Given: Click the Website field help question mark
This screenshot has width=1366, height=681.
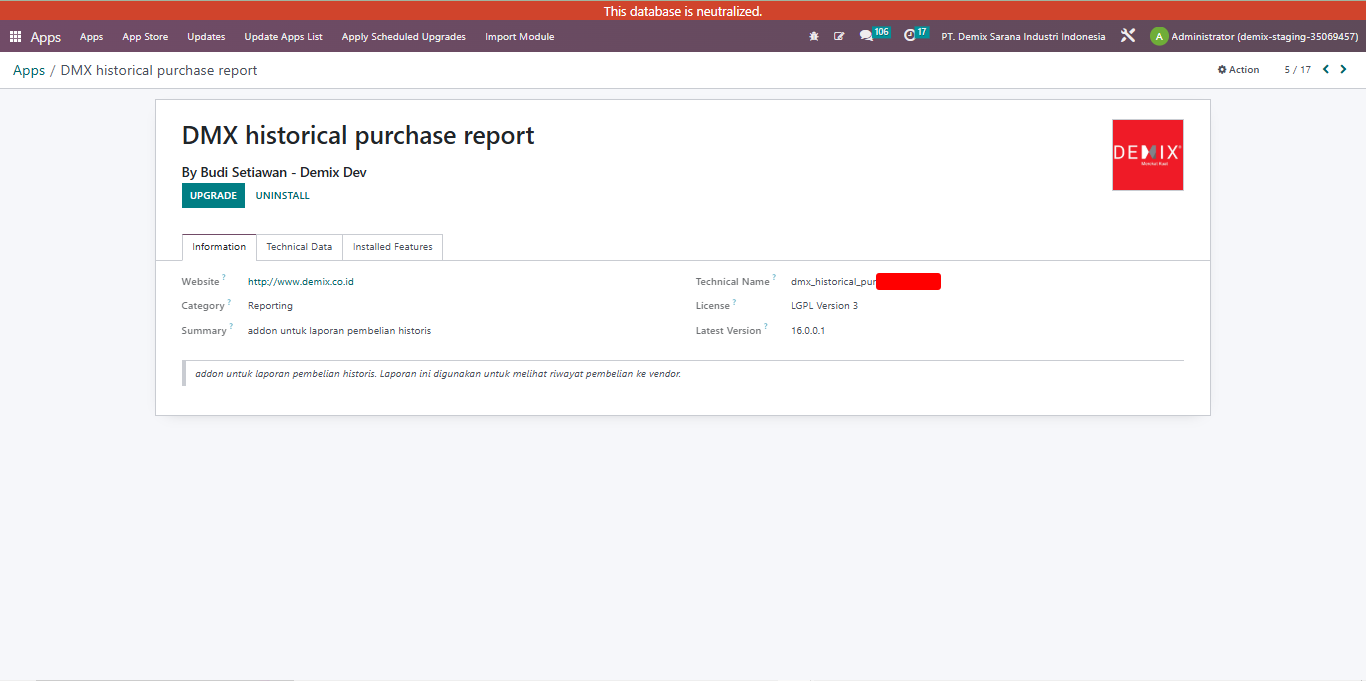Looking at the screenshot, I should coord(224,278).
